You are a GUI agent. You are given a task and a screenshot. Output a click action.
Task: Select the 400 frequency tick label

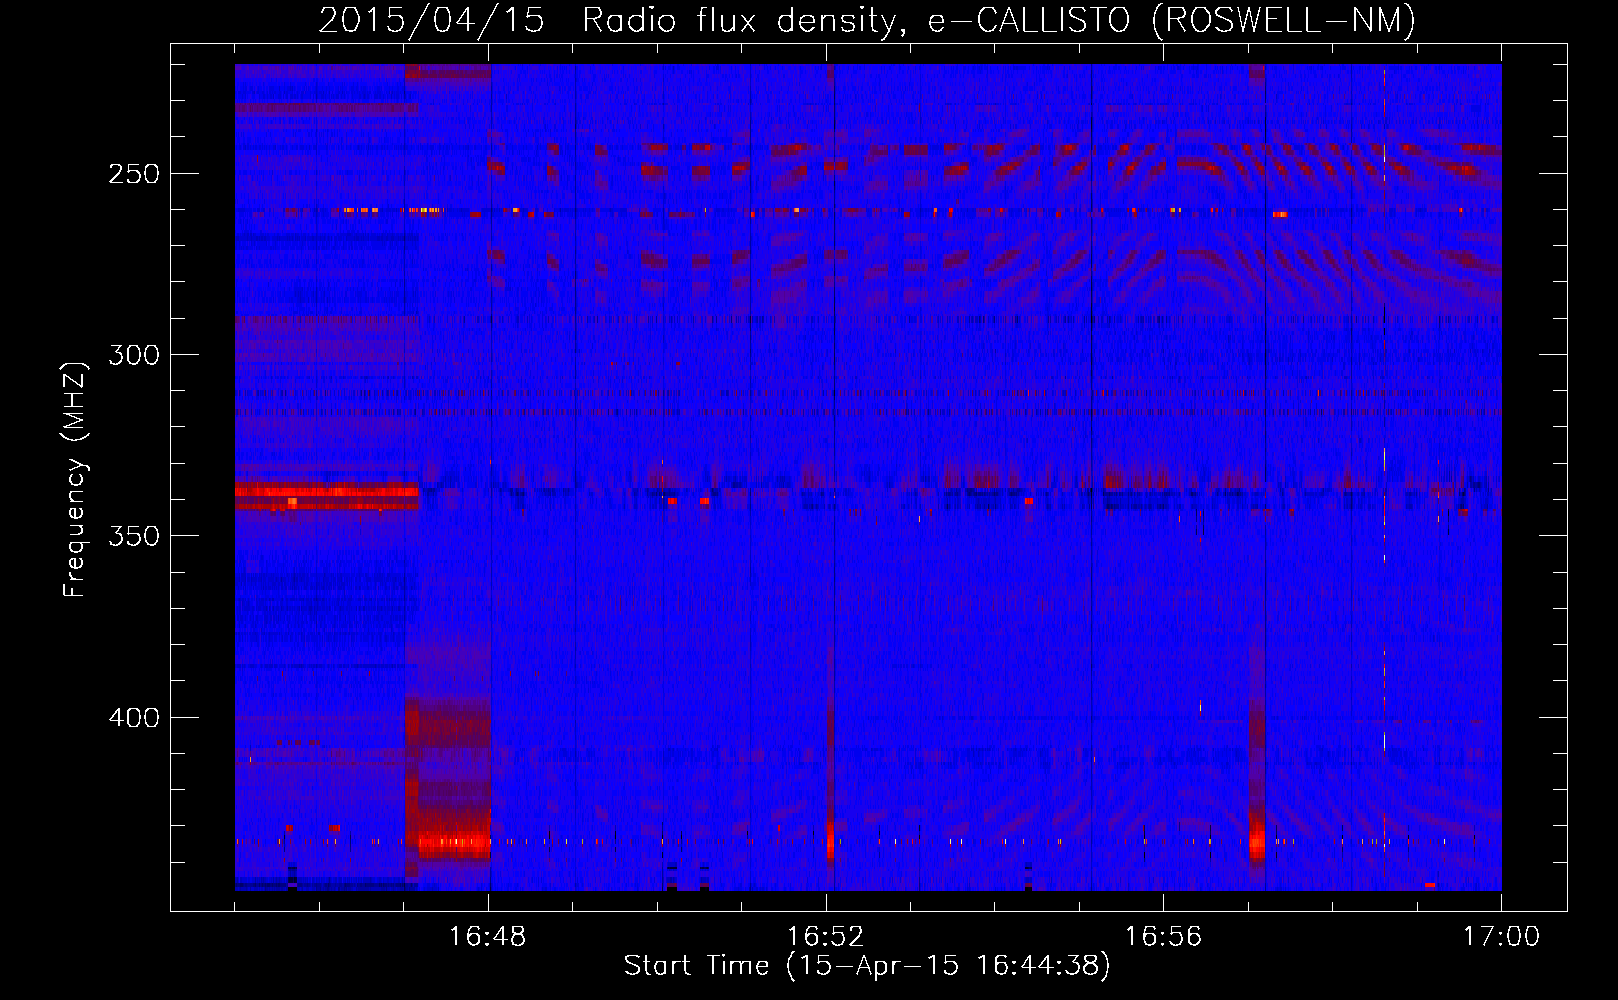pos(134,718)
